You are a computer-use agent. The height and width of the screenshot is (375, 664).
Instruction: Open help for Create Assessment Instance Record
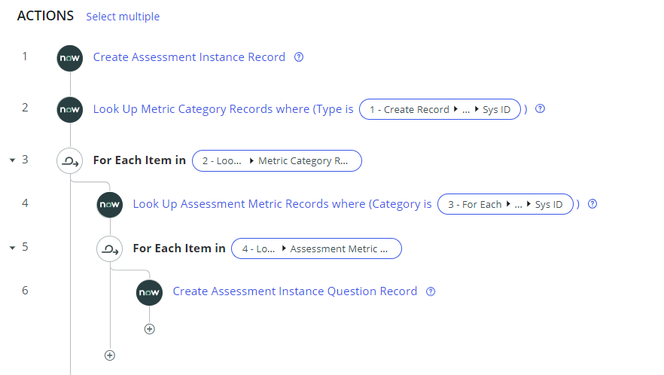(299, 57)
